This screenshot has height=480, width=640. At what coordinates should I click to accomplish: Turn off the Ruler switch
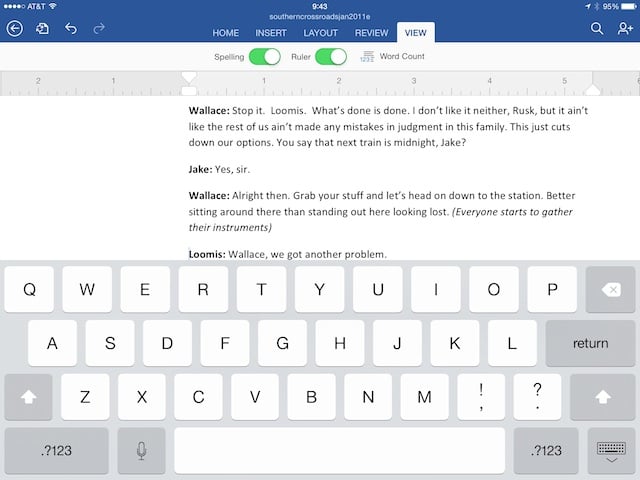point(331,57)
